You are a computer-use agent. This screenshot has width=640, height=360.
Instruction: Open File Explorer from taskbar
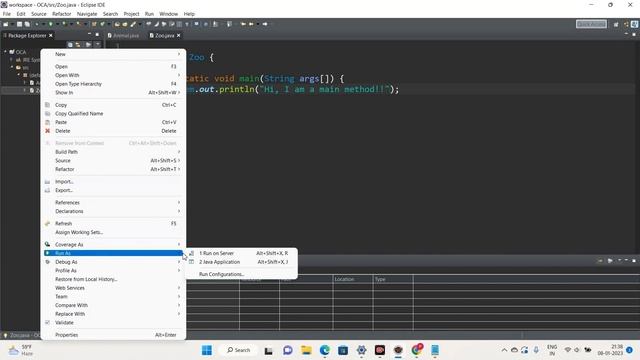(306, 350)
